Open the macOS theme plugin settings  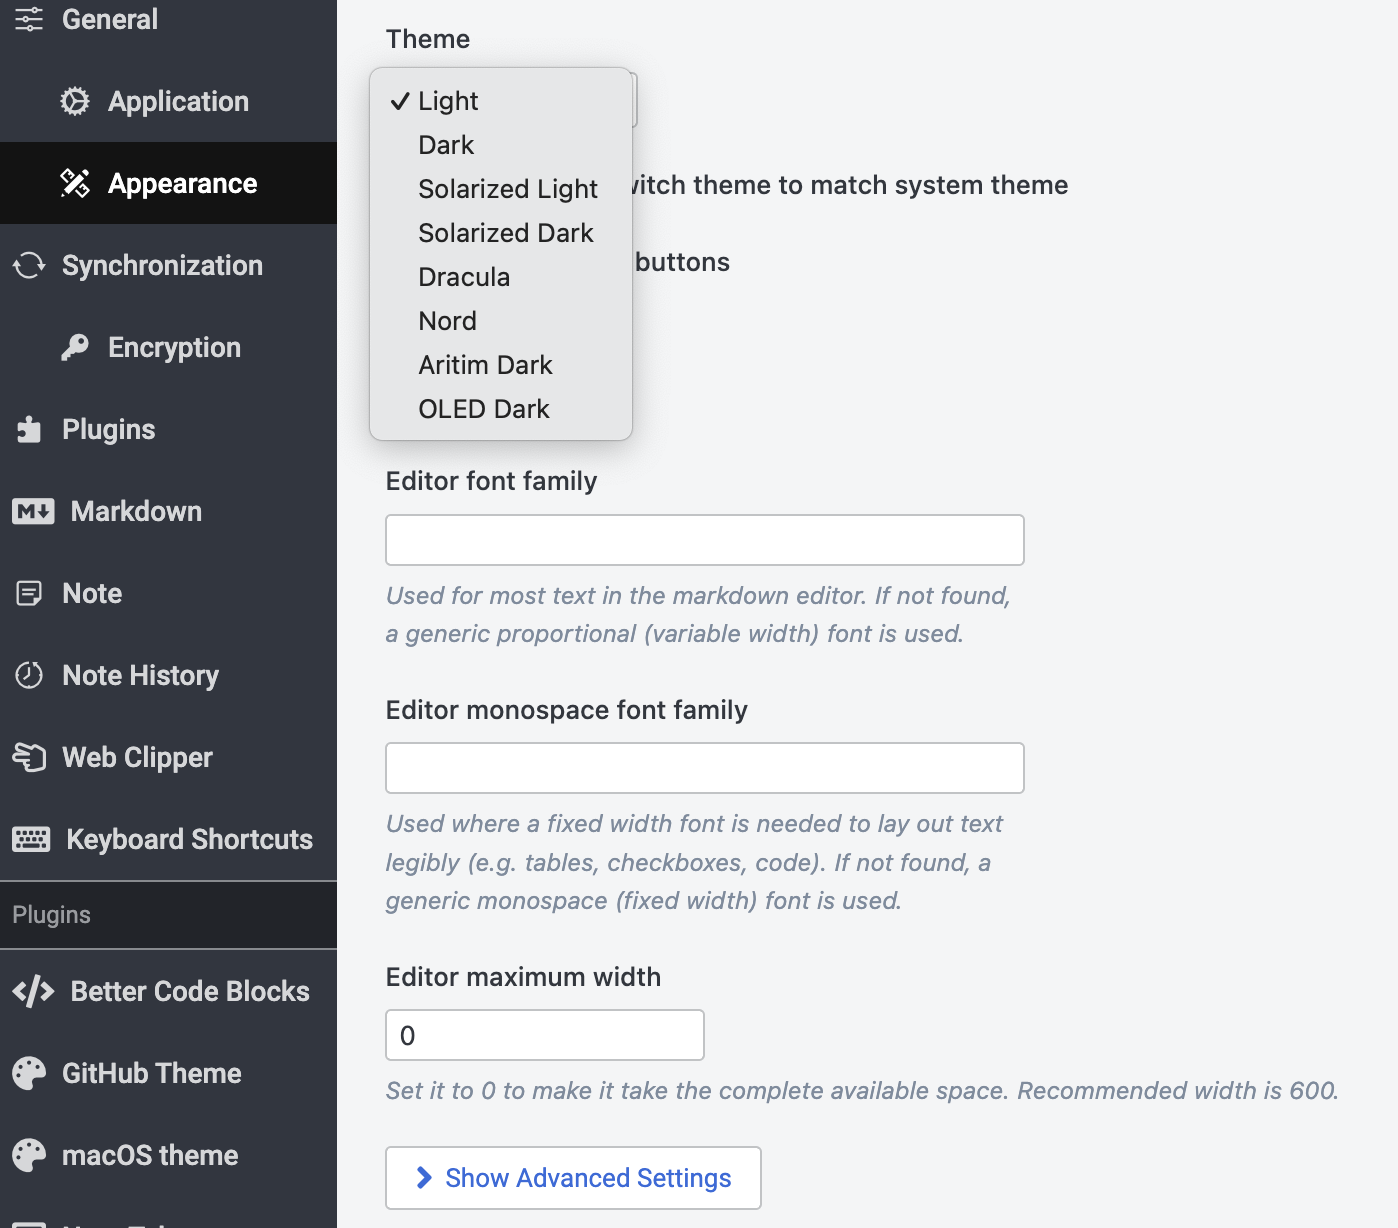[150, 1155]
